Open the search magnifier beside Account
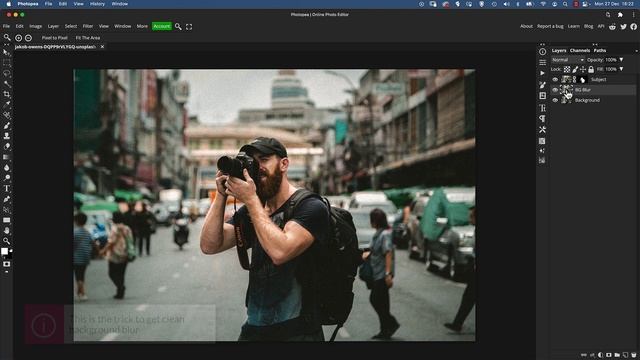640x360 pixels. coord(178,27)
